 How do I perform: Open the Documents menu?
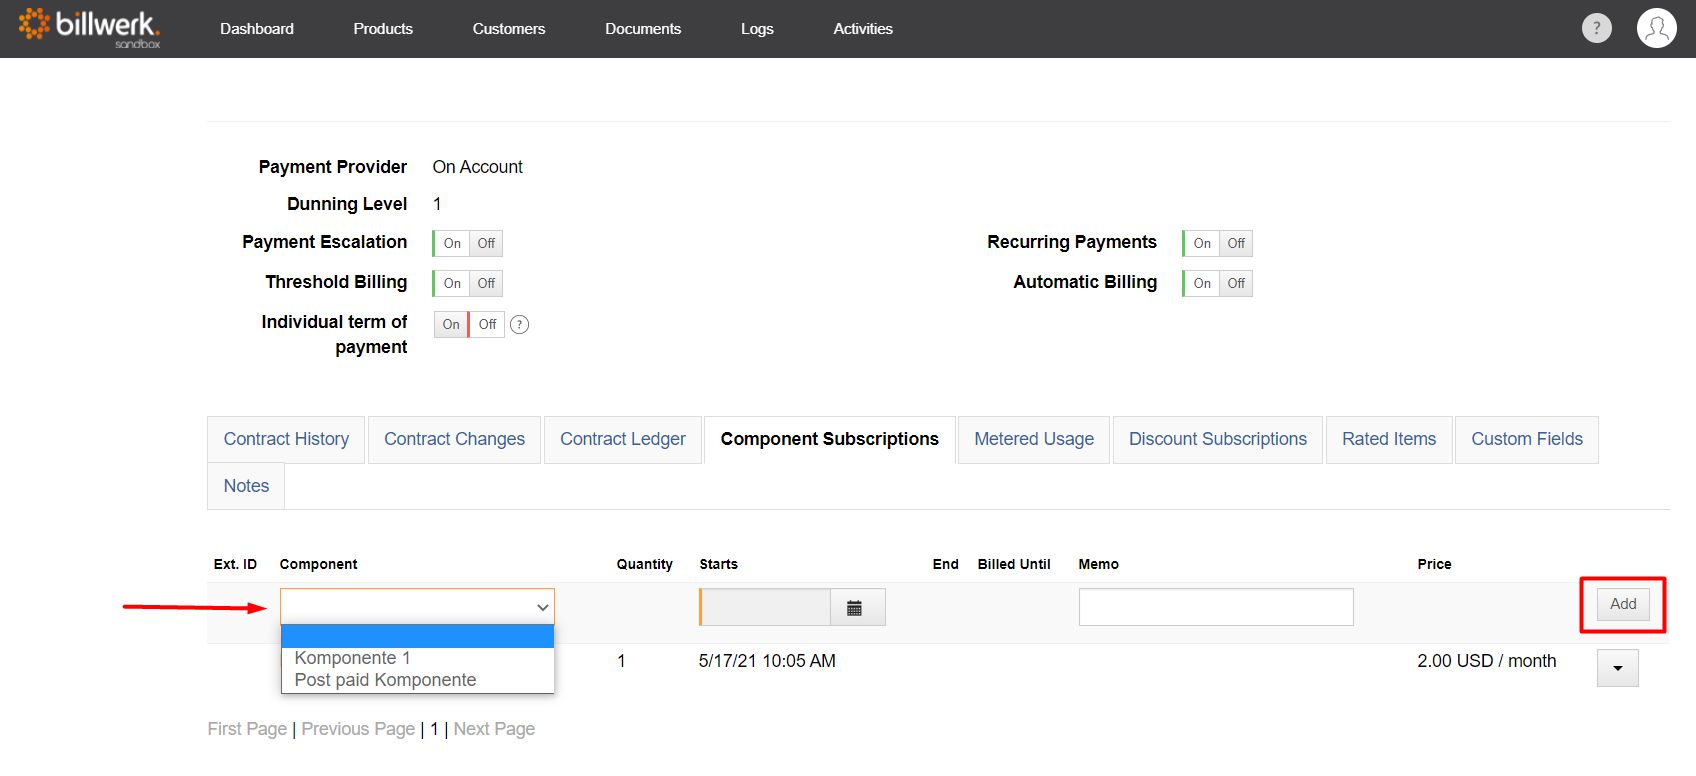click(643, 29)
